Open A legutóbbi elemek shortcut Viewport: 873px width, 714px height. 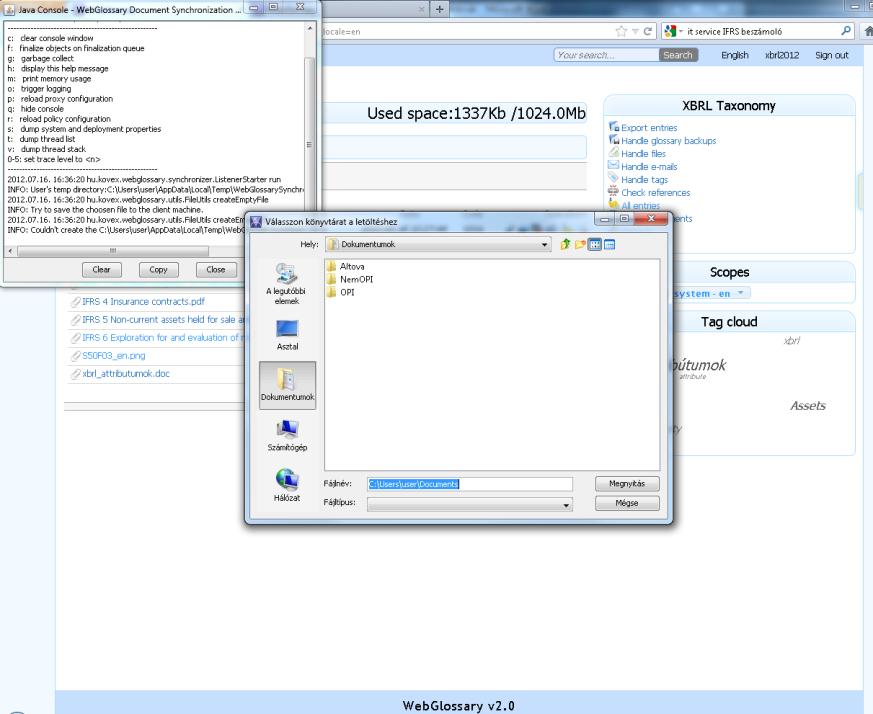287,284
